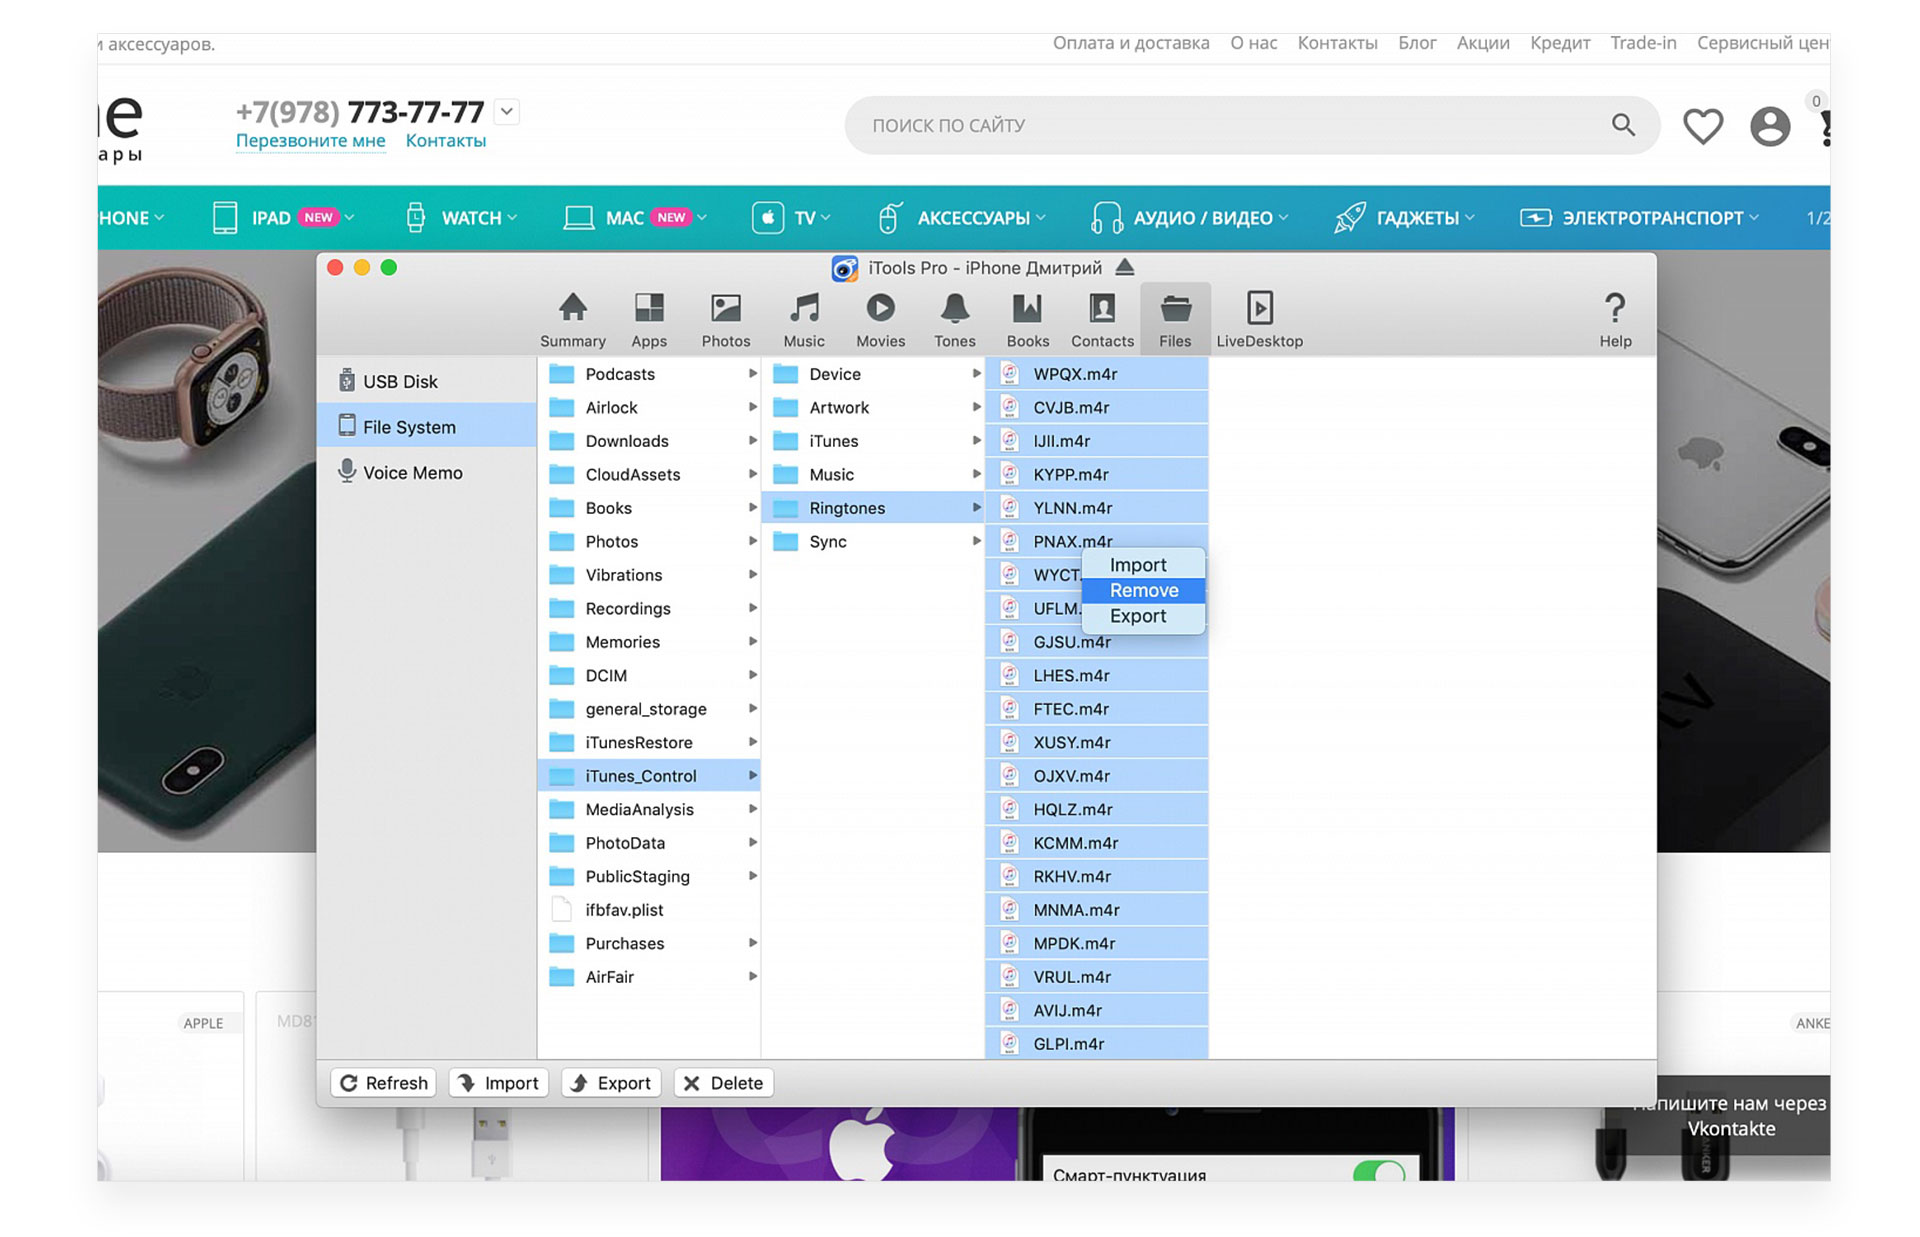Expand the Purchases folder arrow

(752, 943)
